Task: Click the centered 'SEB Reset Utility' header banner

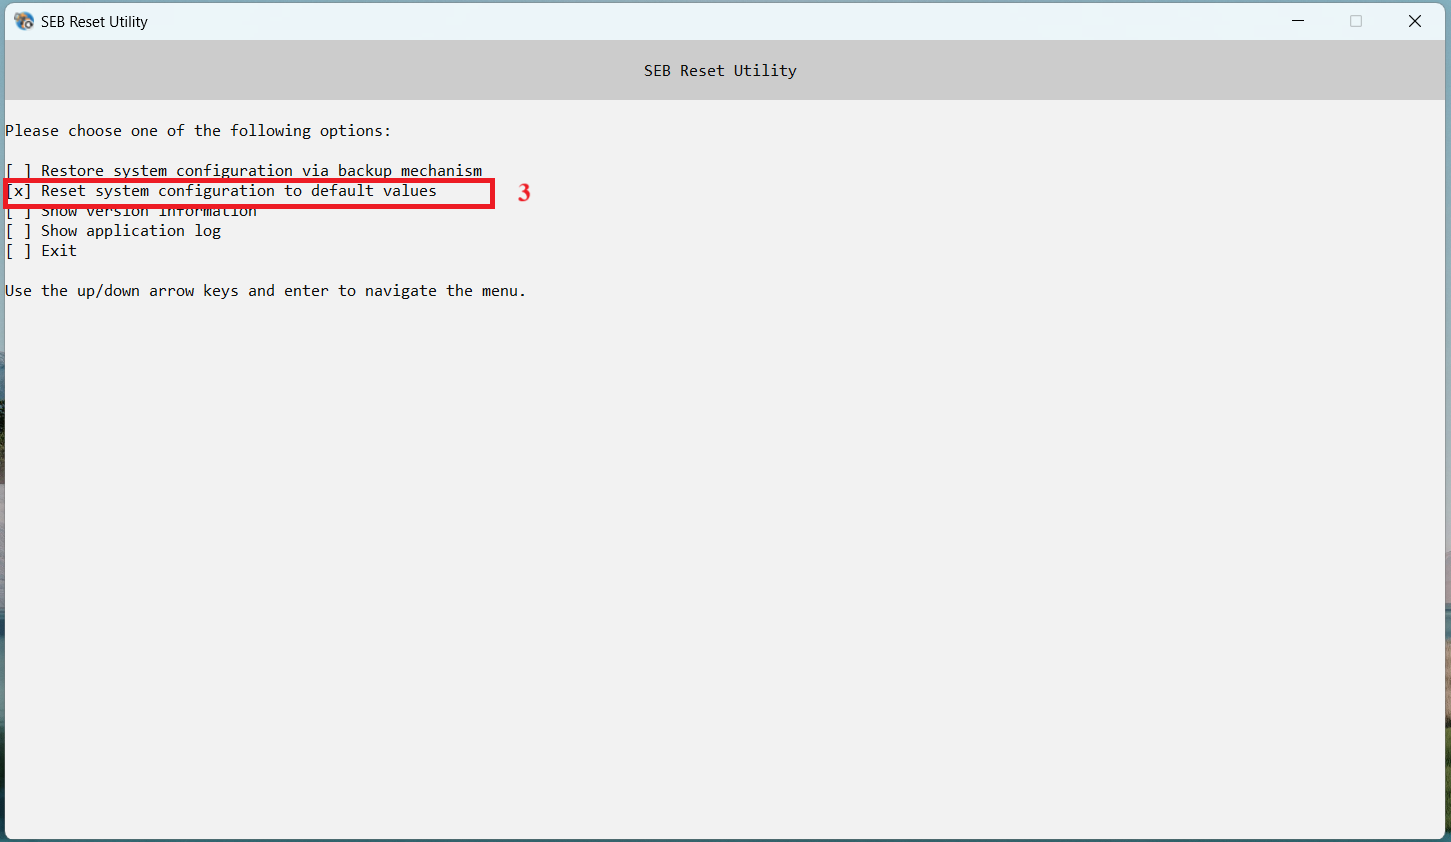Action: coord(720,71)
